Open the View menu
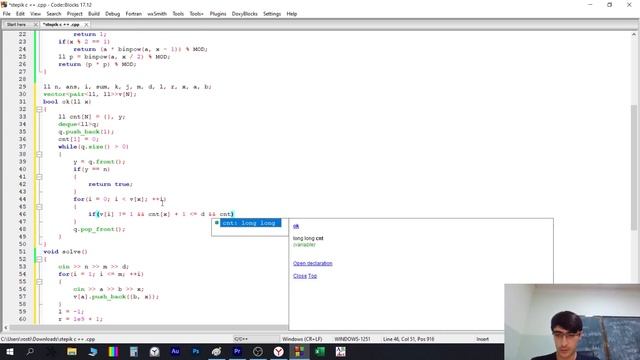Viewport: 640px width, 360px height. 36,14
